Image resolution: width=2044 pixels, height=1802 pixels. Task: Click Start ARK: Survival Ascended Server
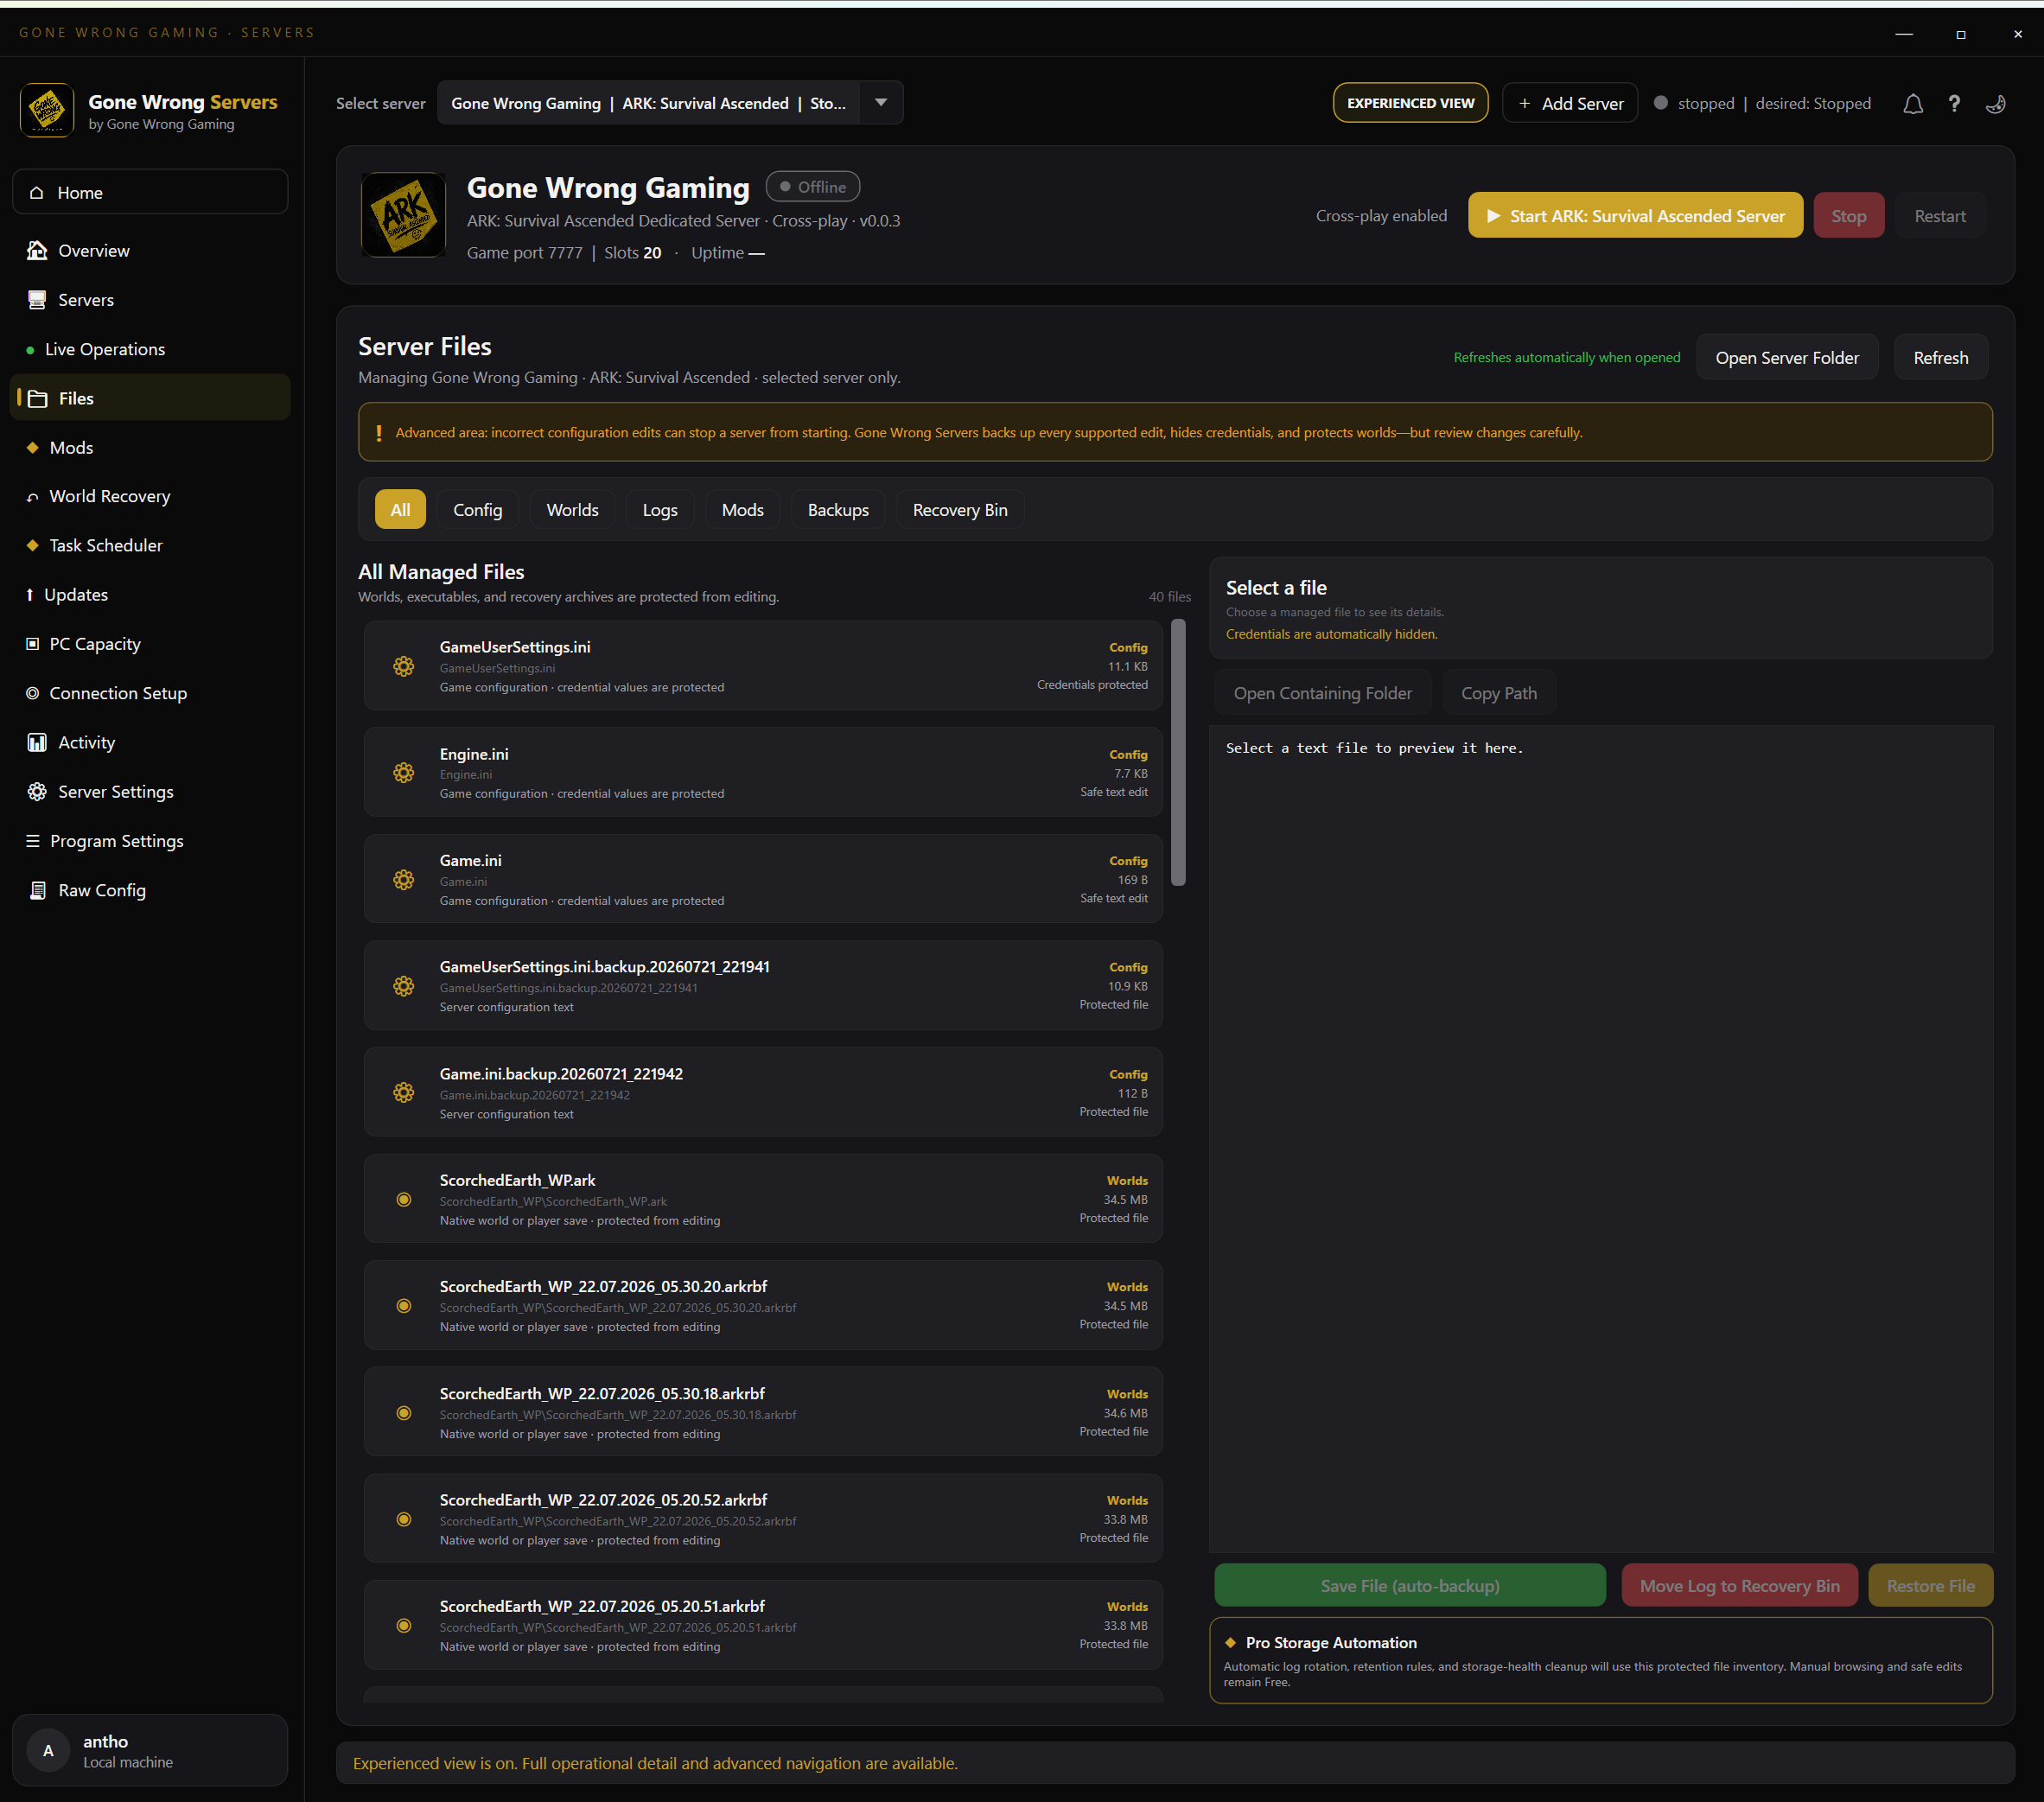point(1635,215)
